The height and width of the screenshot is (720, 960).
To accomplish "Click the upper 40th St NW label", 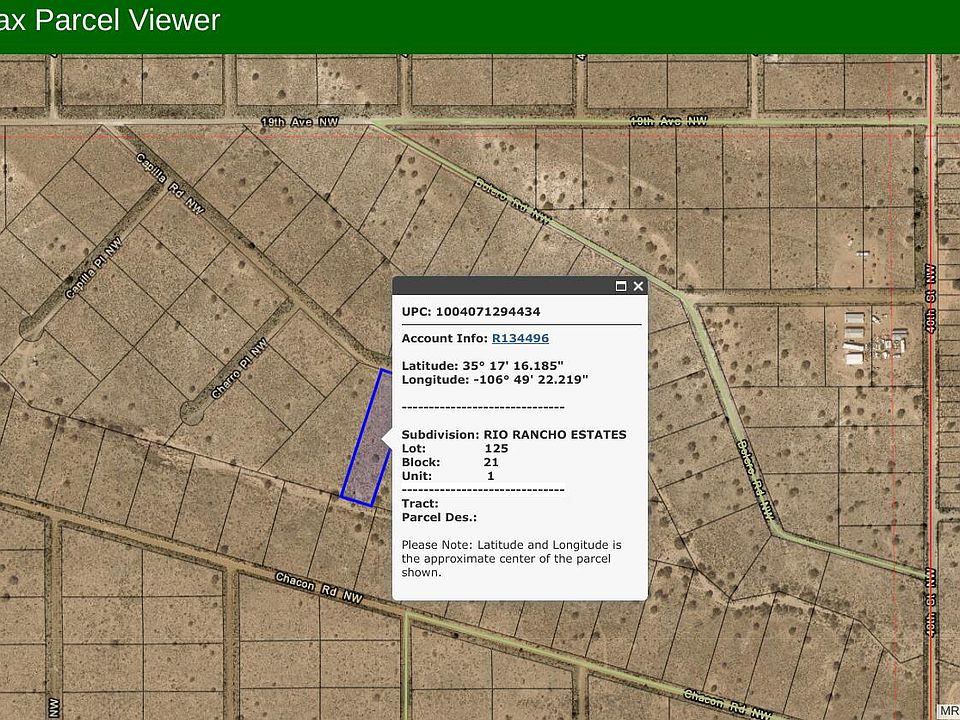I will tap(931, 298).
